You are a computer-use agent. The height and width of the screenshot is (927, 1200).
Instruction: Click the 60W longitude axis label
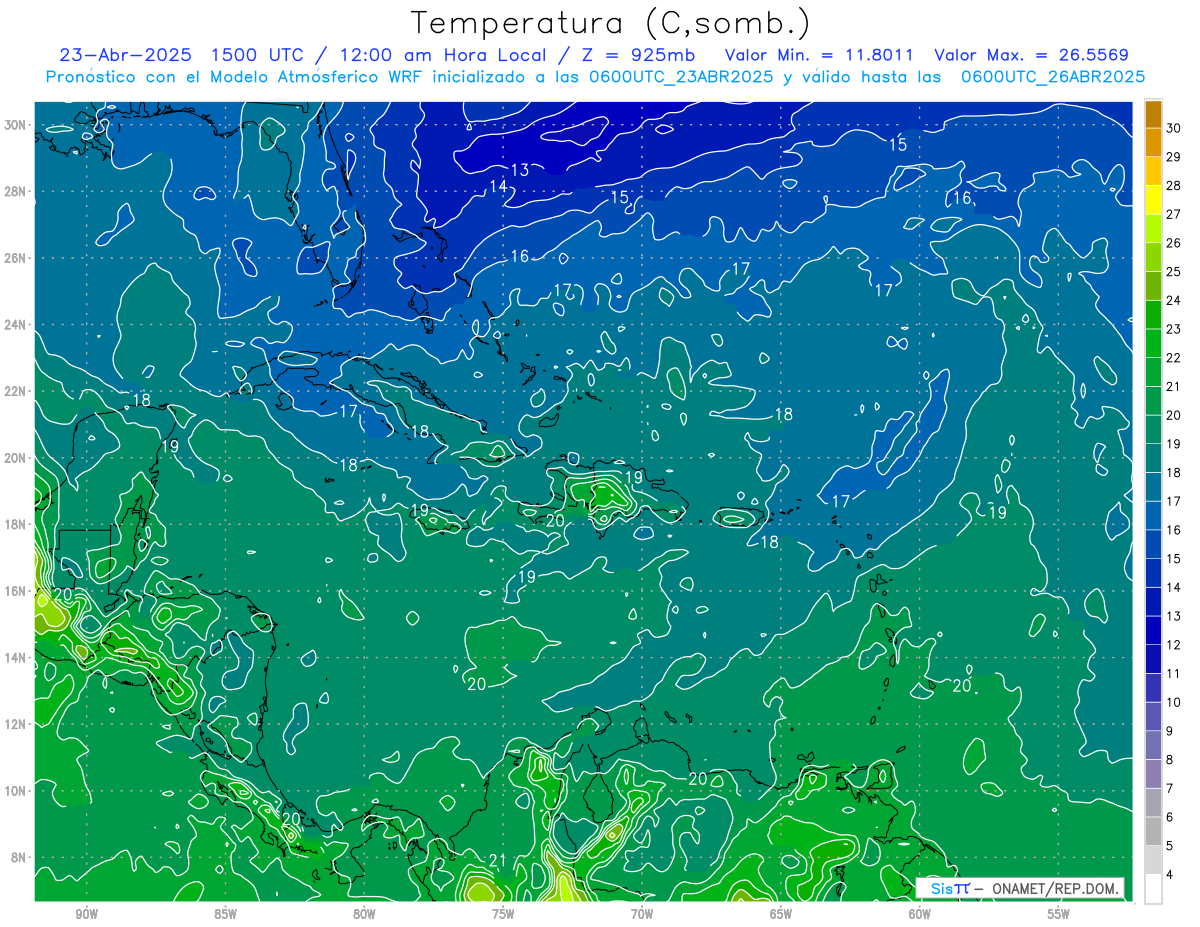click(920, 913)
